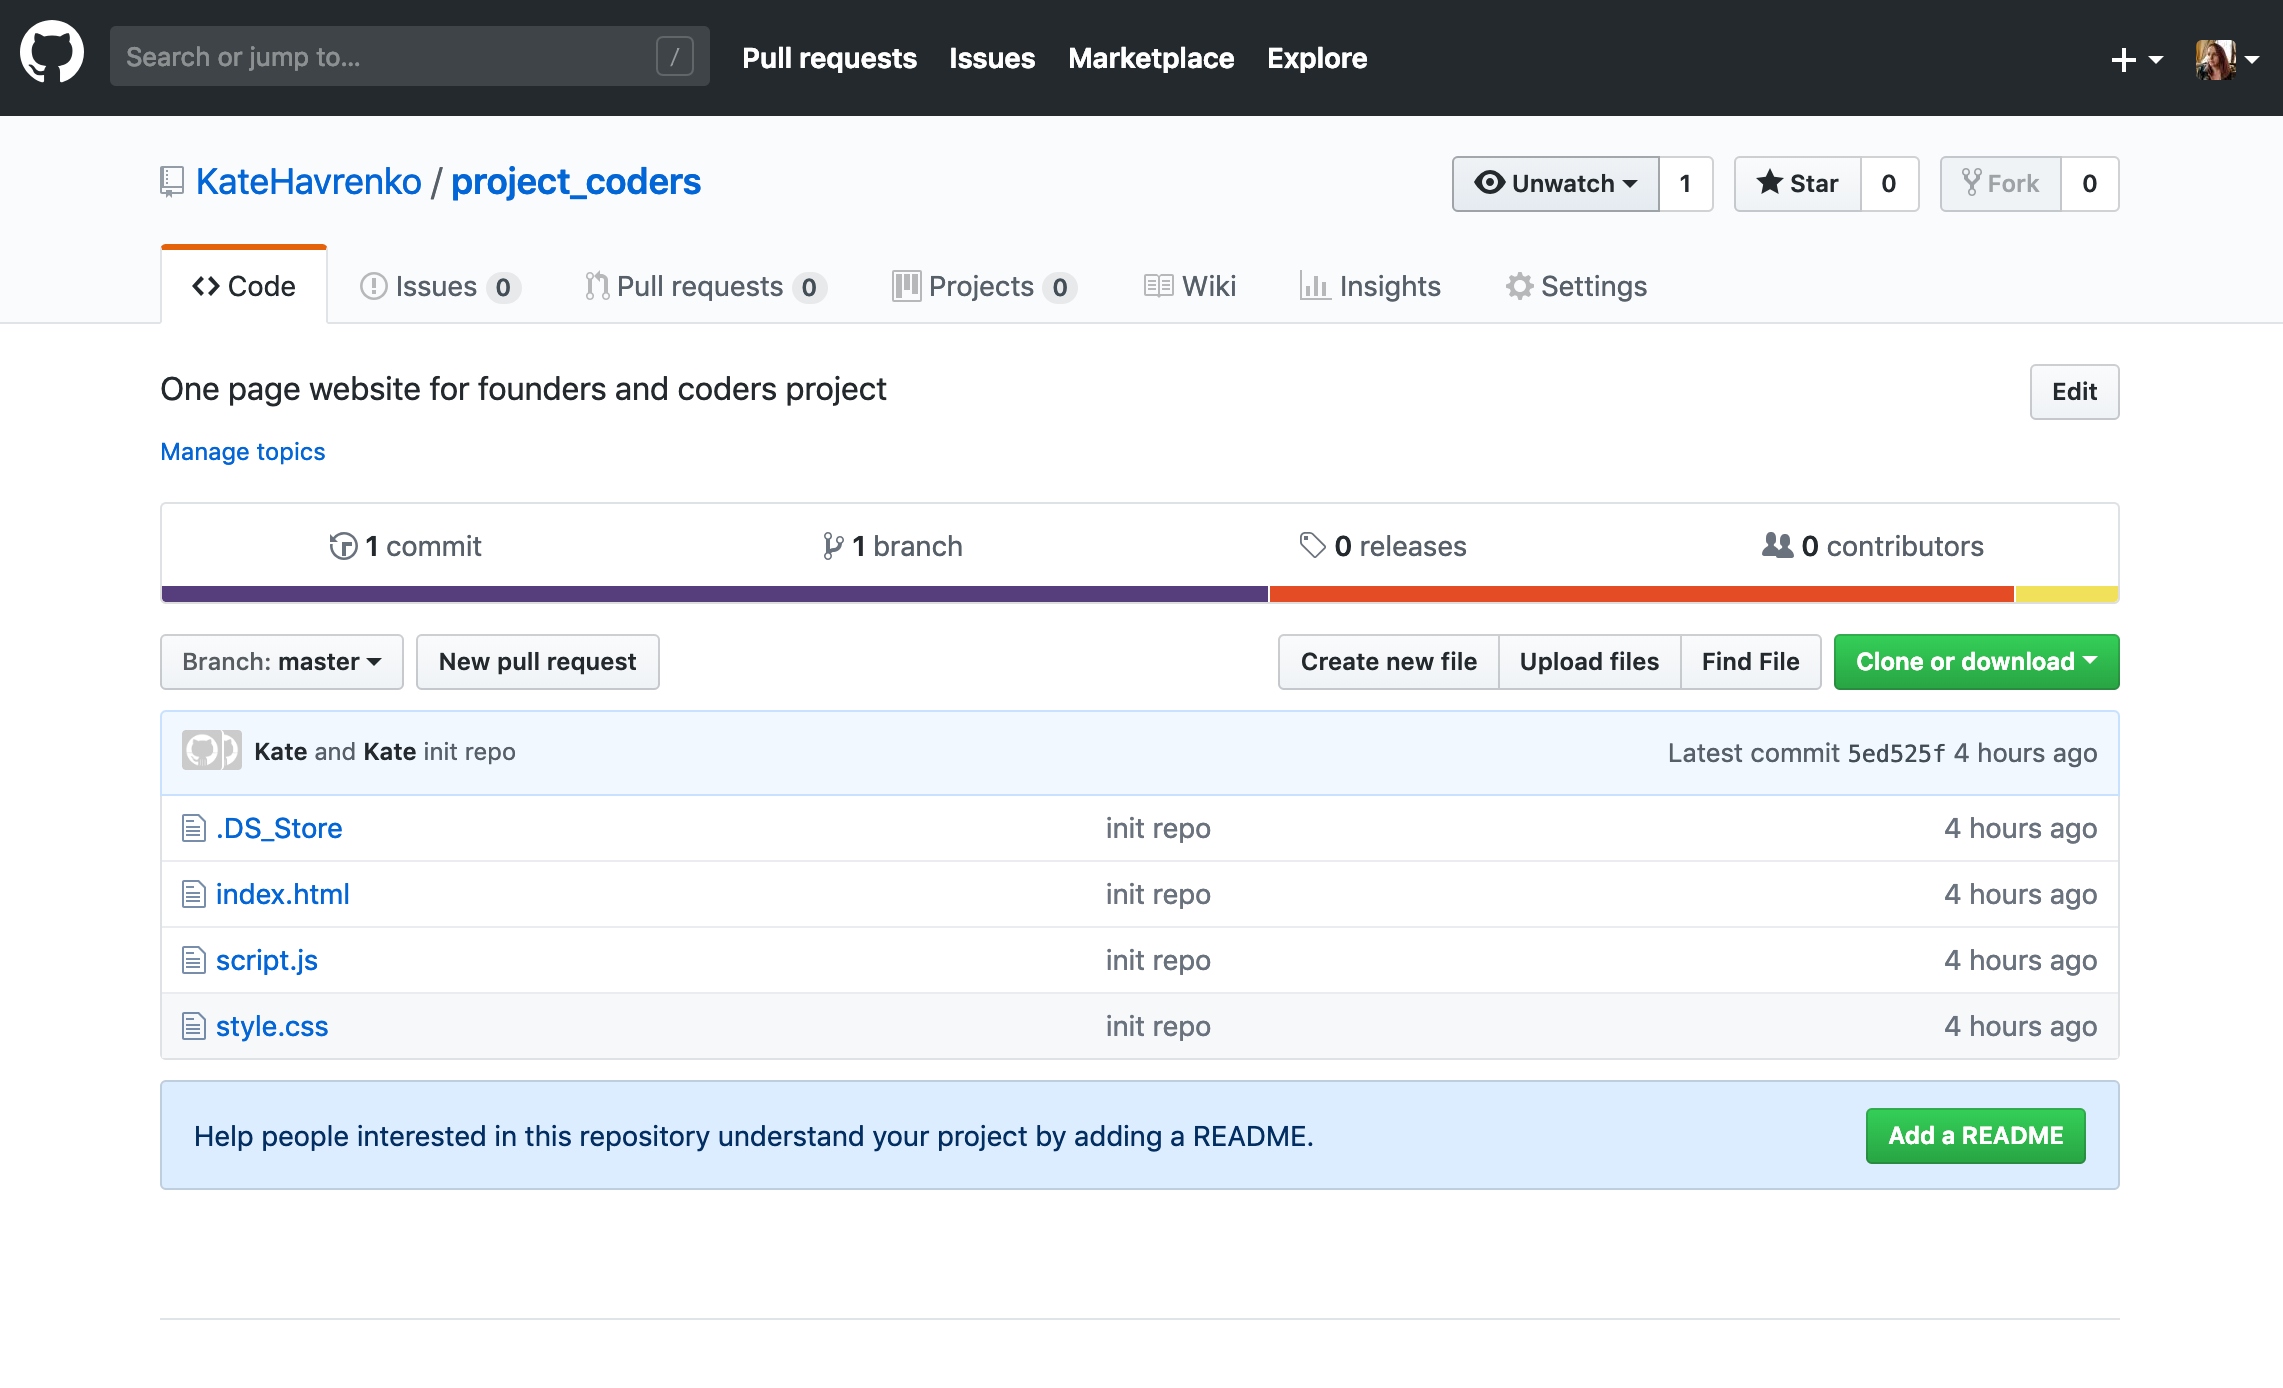This screenshot has height=1388, width=2283.
Task: View the stargazers count 0
Action: point(1889,184)
